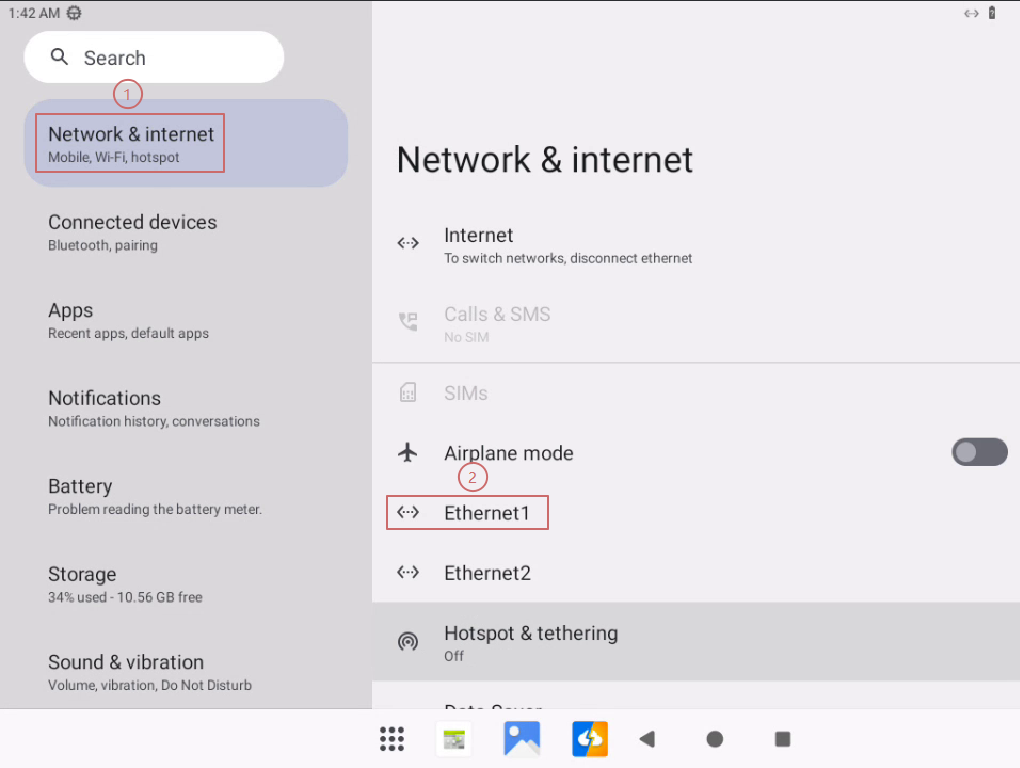Tap the recent apps square button

click(x=783, y=739)
